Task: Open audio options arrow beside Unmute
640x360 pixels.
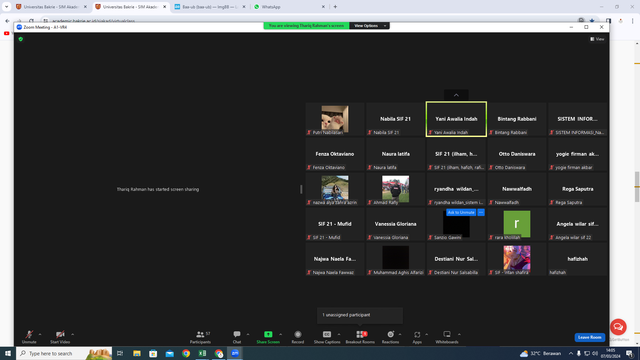Action: pyautogui.click(x=40, y=334)
